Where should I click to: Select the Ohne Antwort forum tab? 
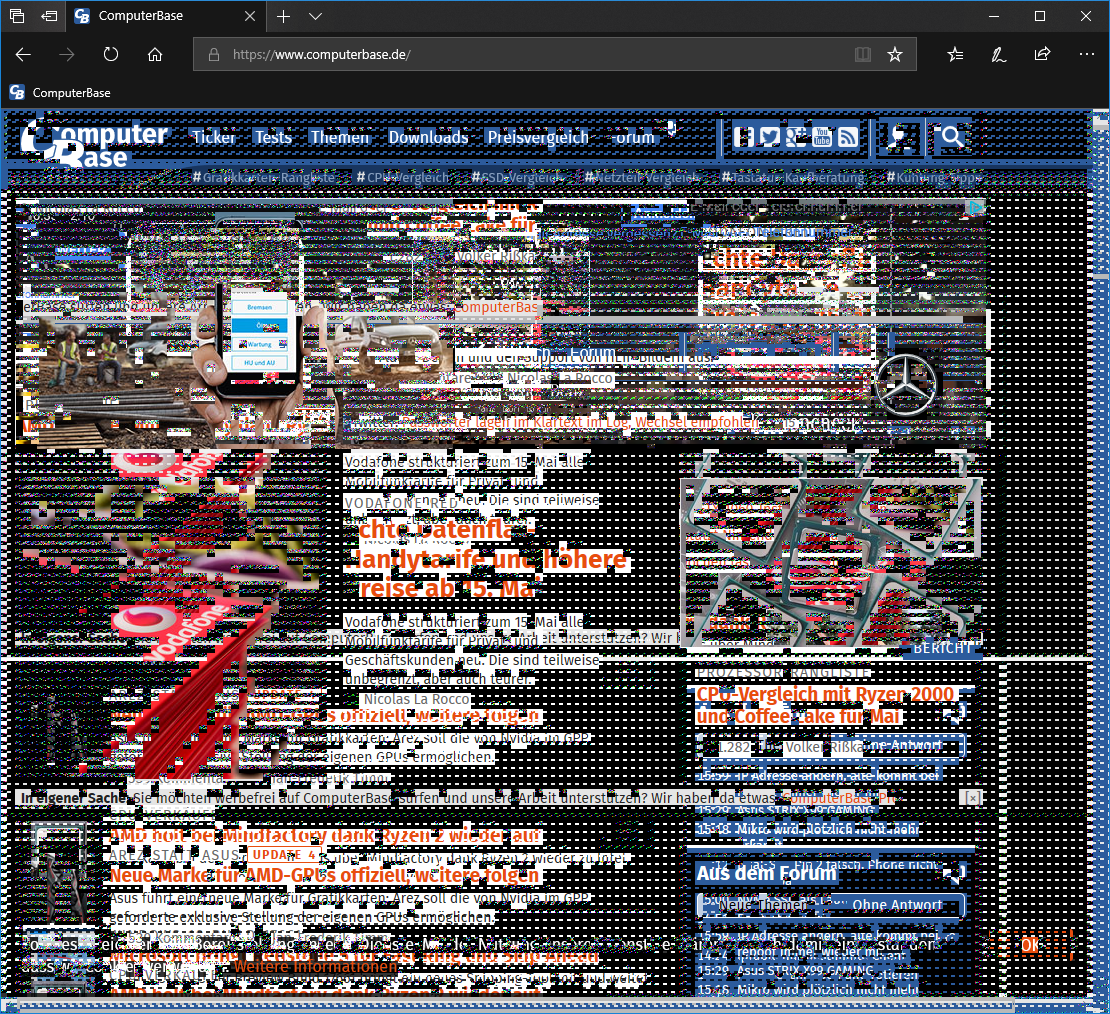[896, 905]
